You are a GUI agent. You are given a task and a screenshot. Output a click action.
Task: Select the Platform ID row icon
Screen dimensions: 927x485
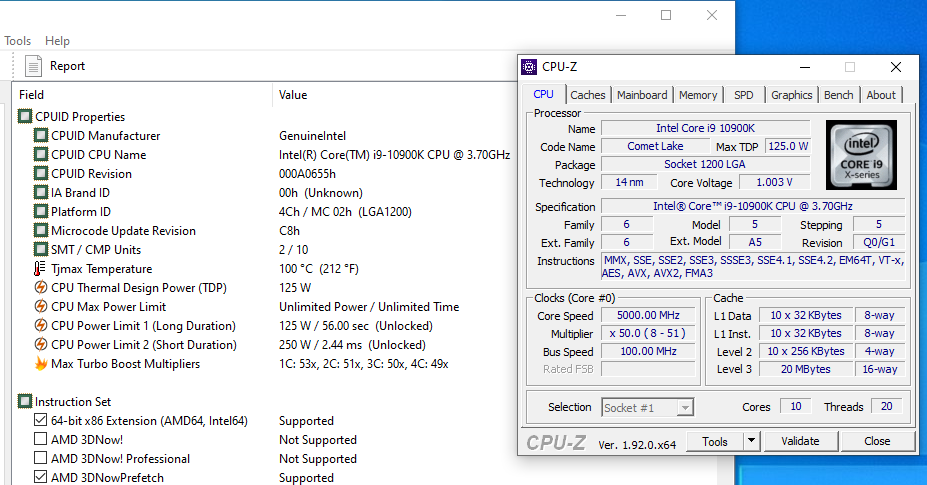pyautogui.click(x=41, y=211)
